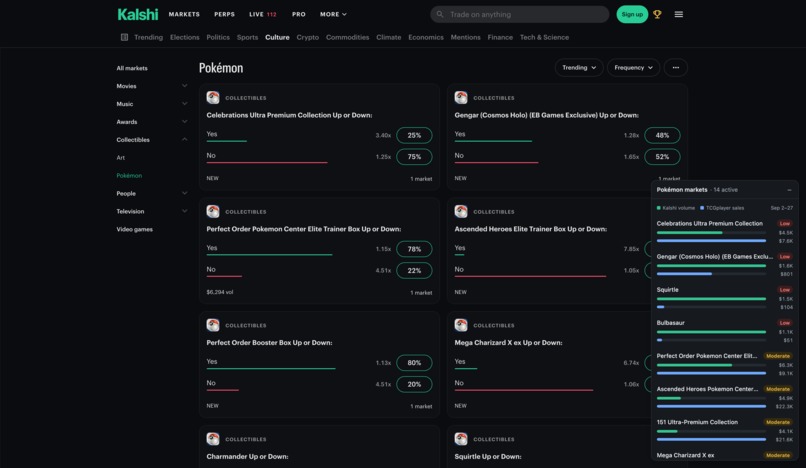Open Ascended Heroes Elite Trainer Box market
Screen dimensions: 806x468
(x=530, y=229)
